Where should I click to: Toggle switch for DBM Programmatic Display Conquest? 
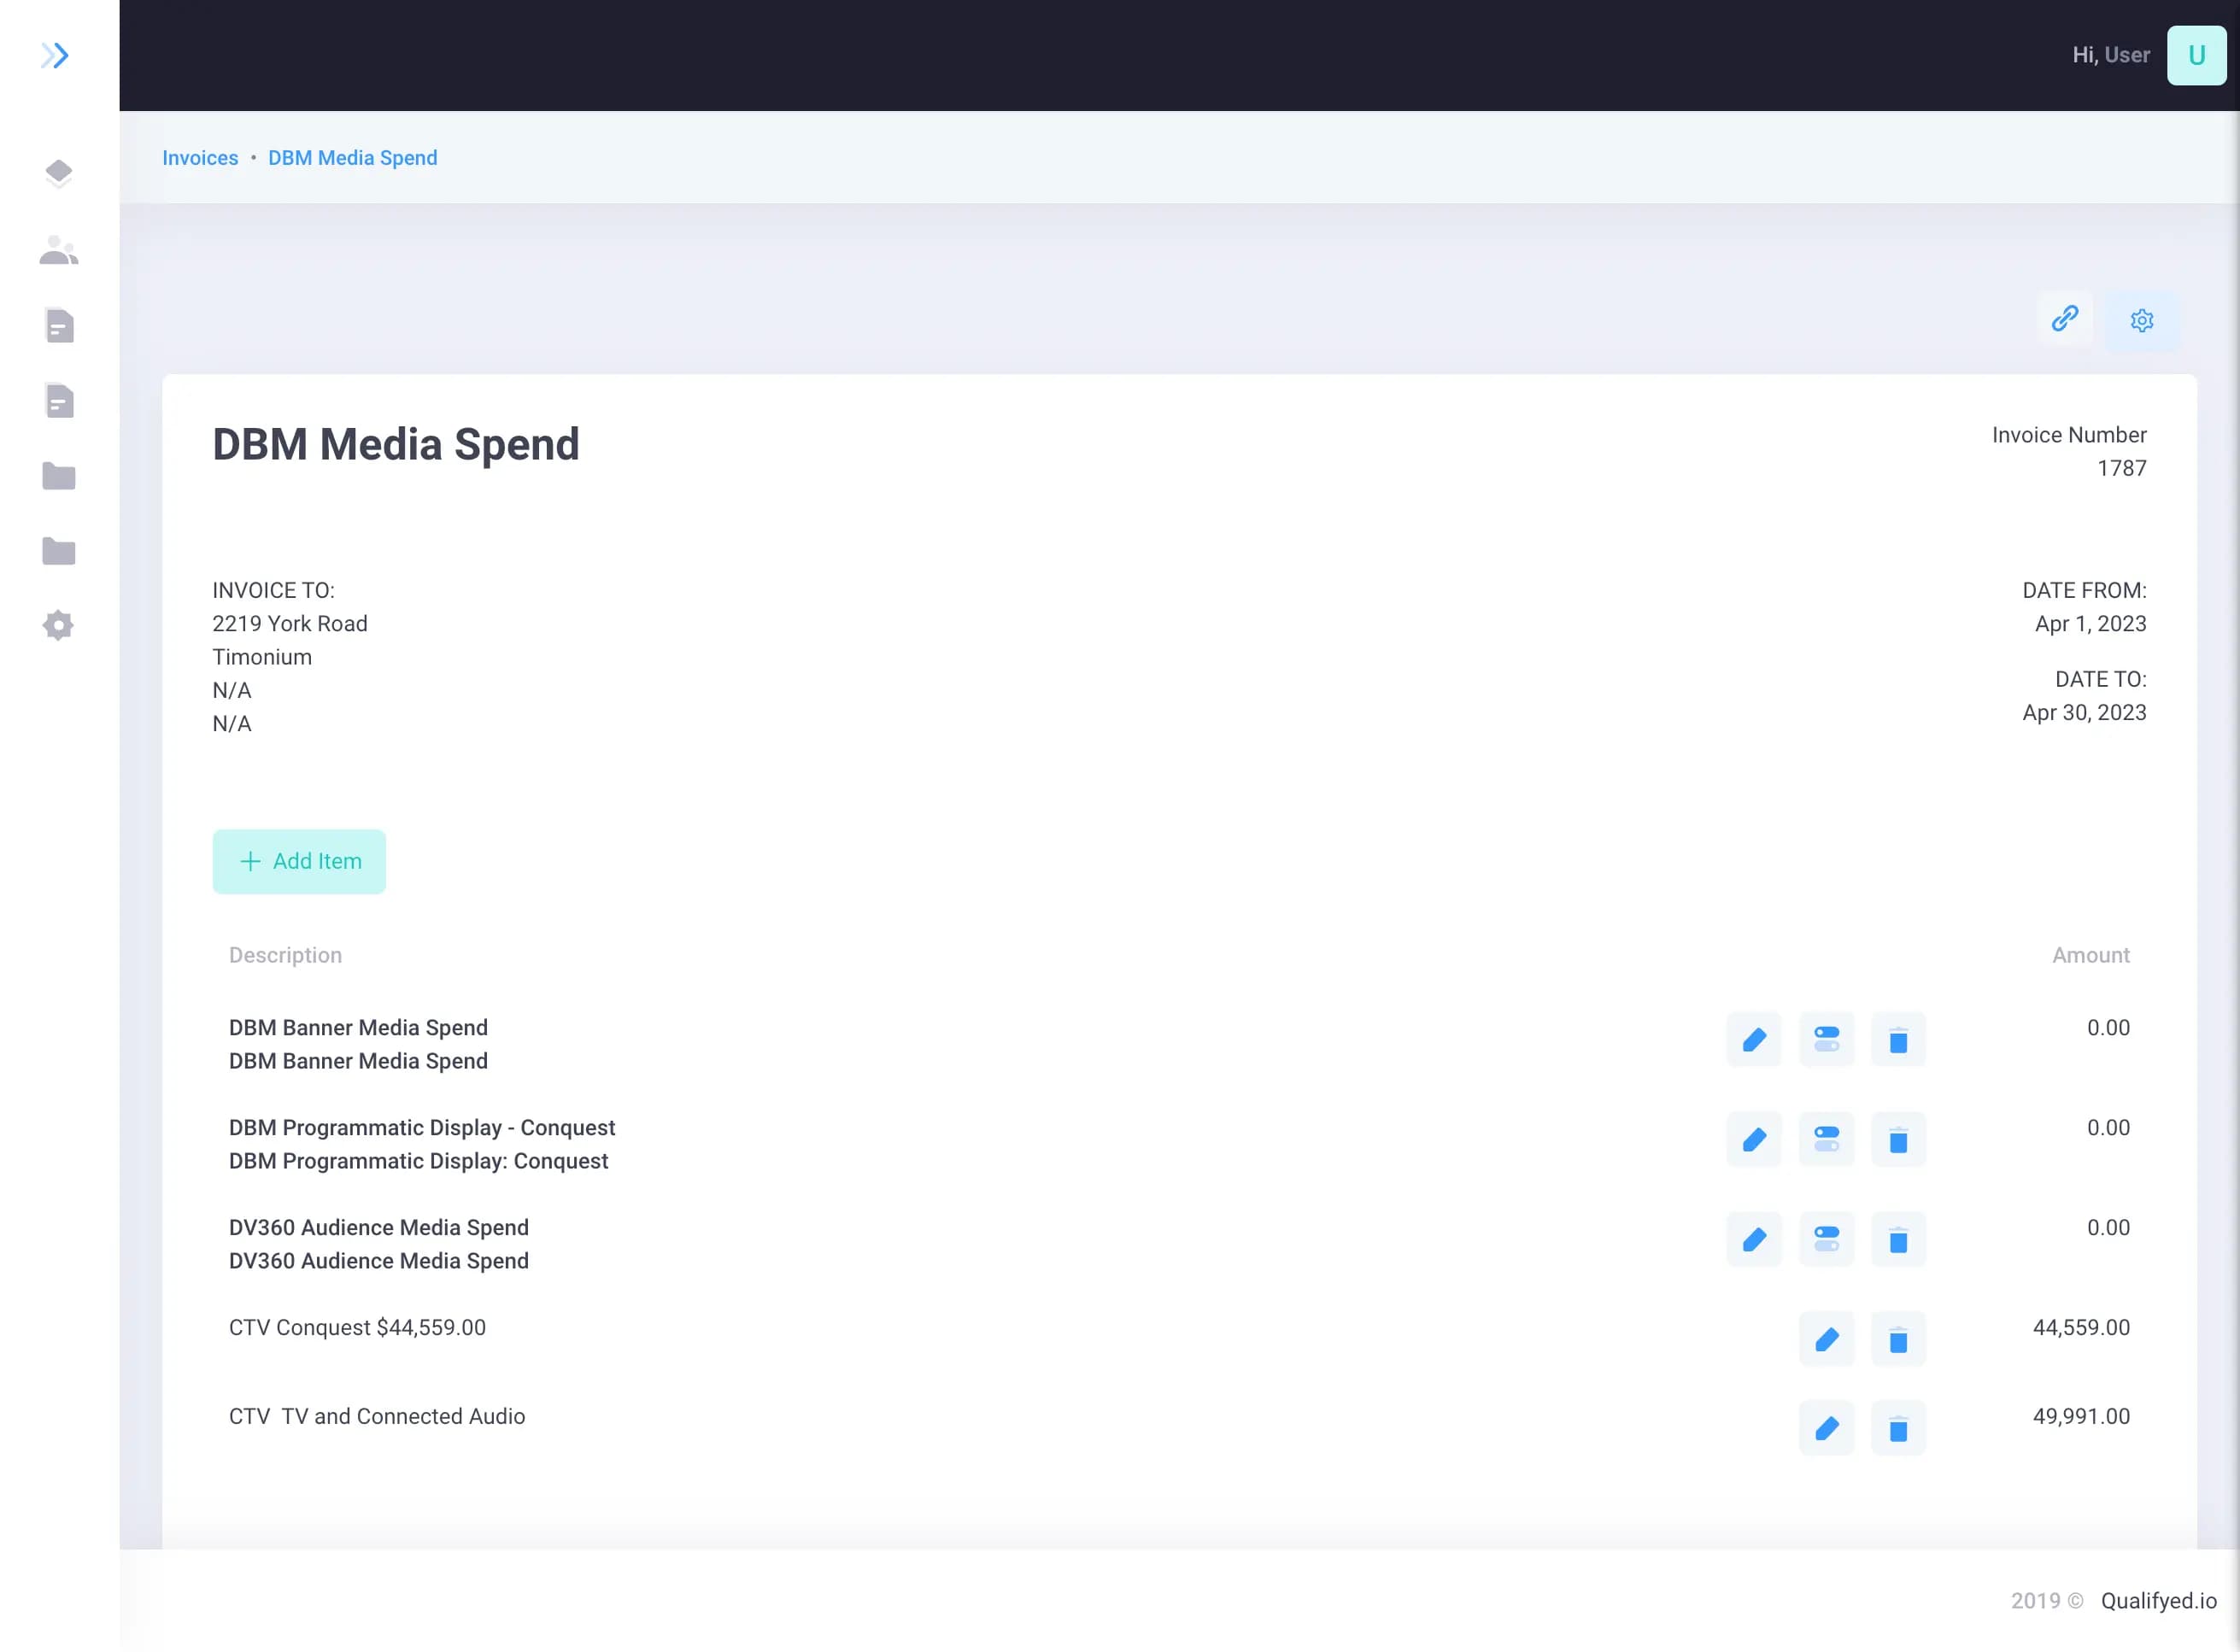(x=1826, y=1140)
